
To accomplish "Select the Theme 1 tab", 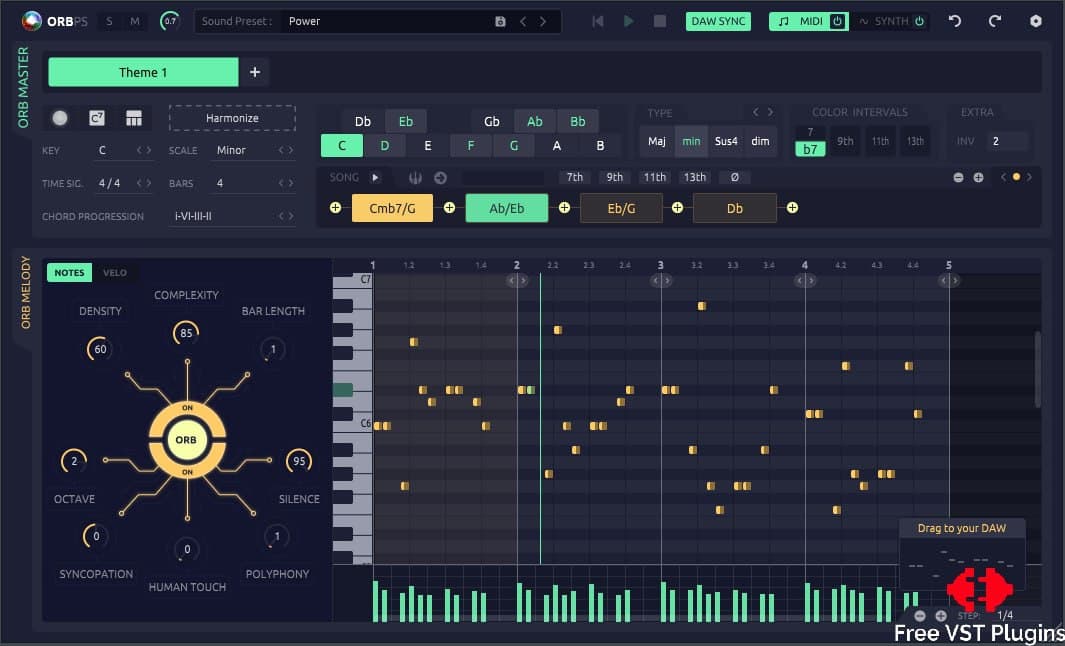I will [x=143, y=72].
